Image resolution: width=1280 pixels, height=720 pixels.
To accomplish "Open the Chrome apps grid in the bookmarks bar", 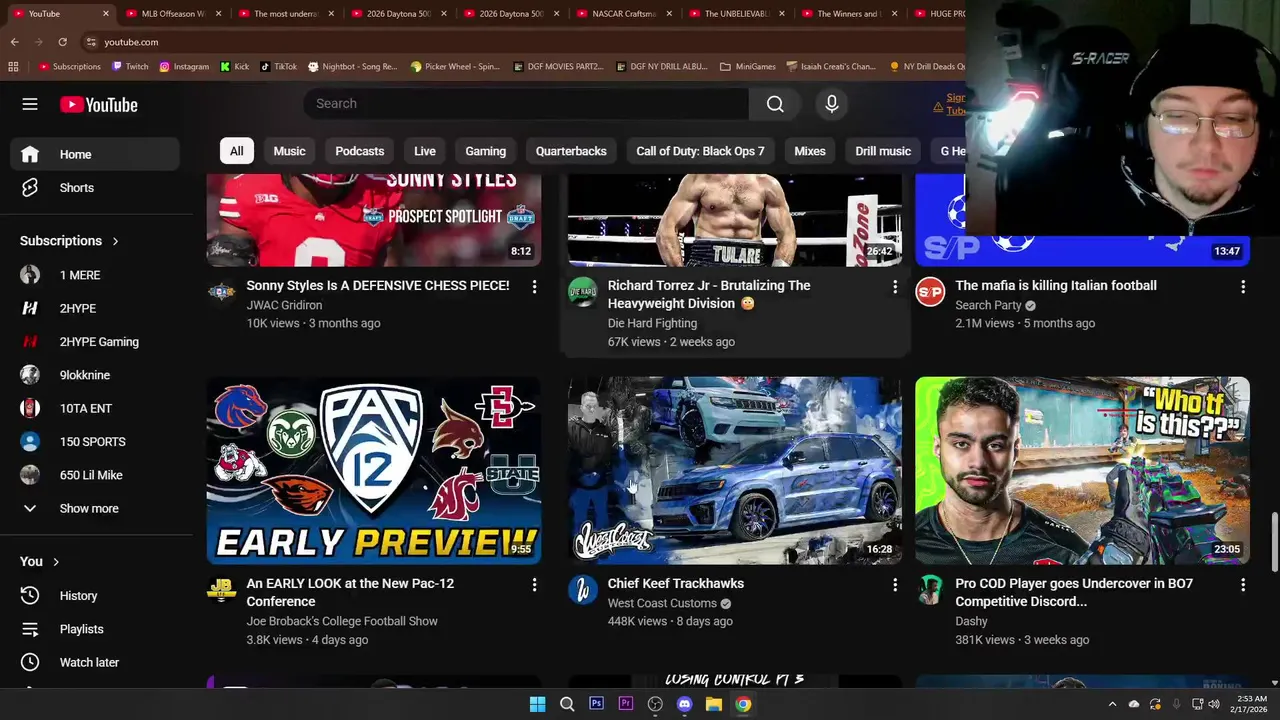I will 13,67.
